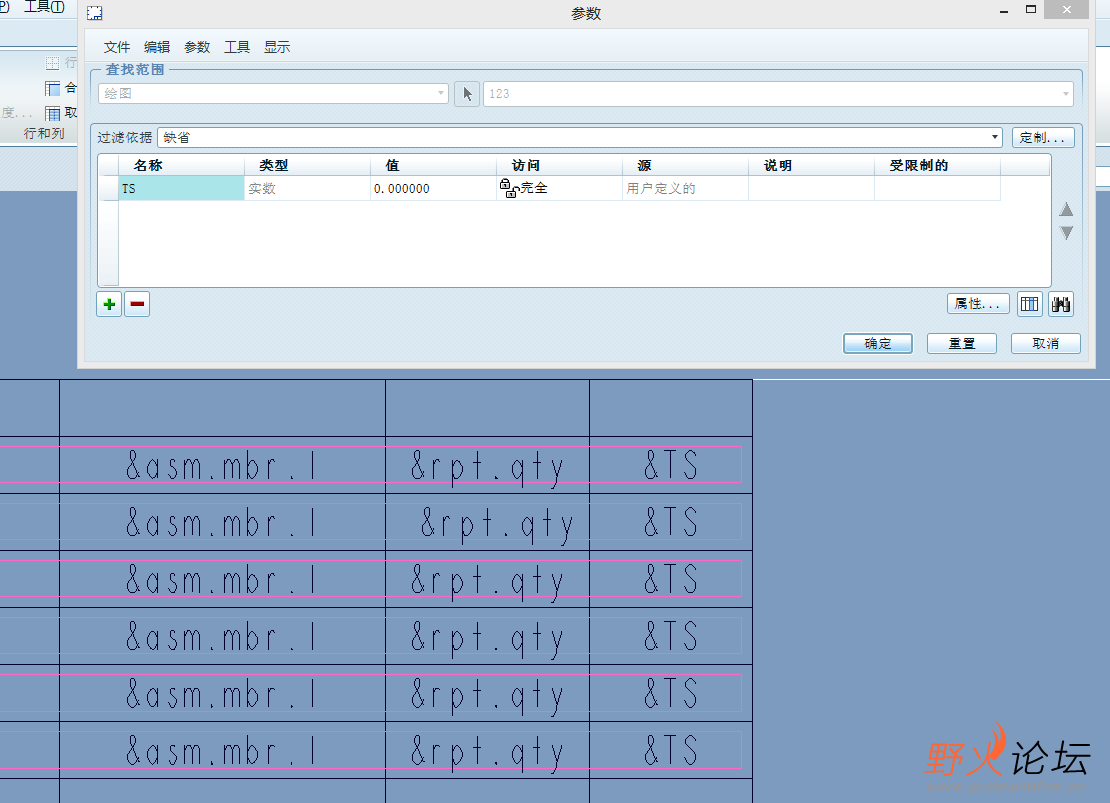This screenshot has height=803, width=1110.
Task: Cancel with the 取消 button
Action: tap(1046, 343)
